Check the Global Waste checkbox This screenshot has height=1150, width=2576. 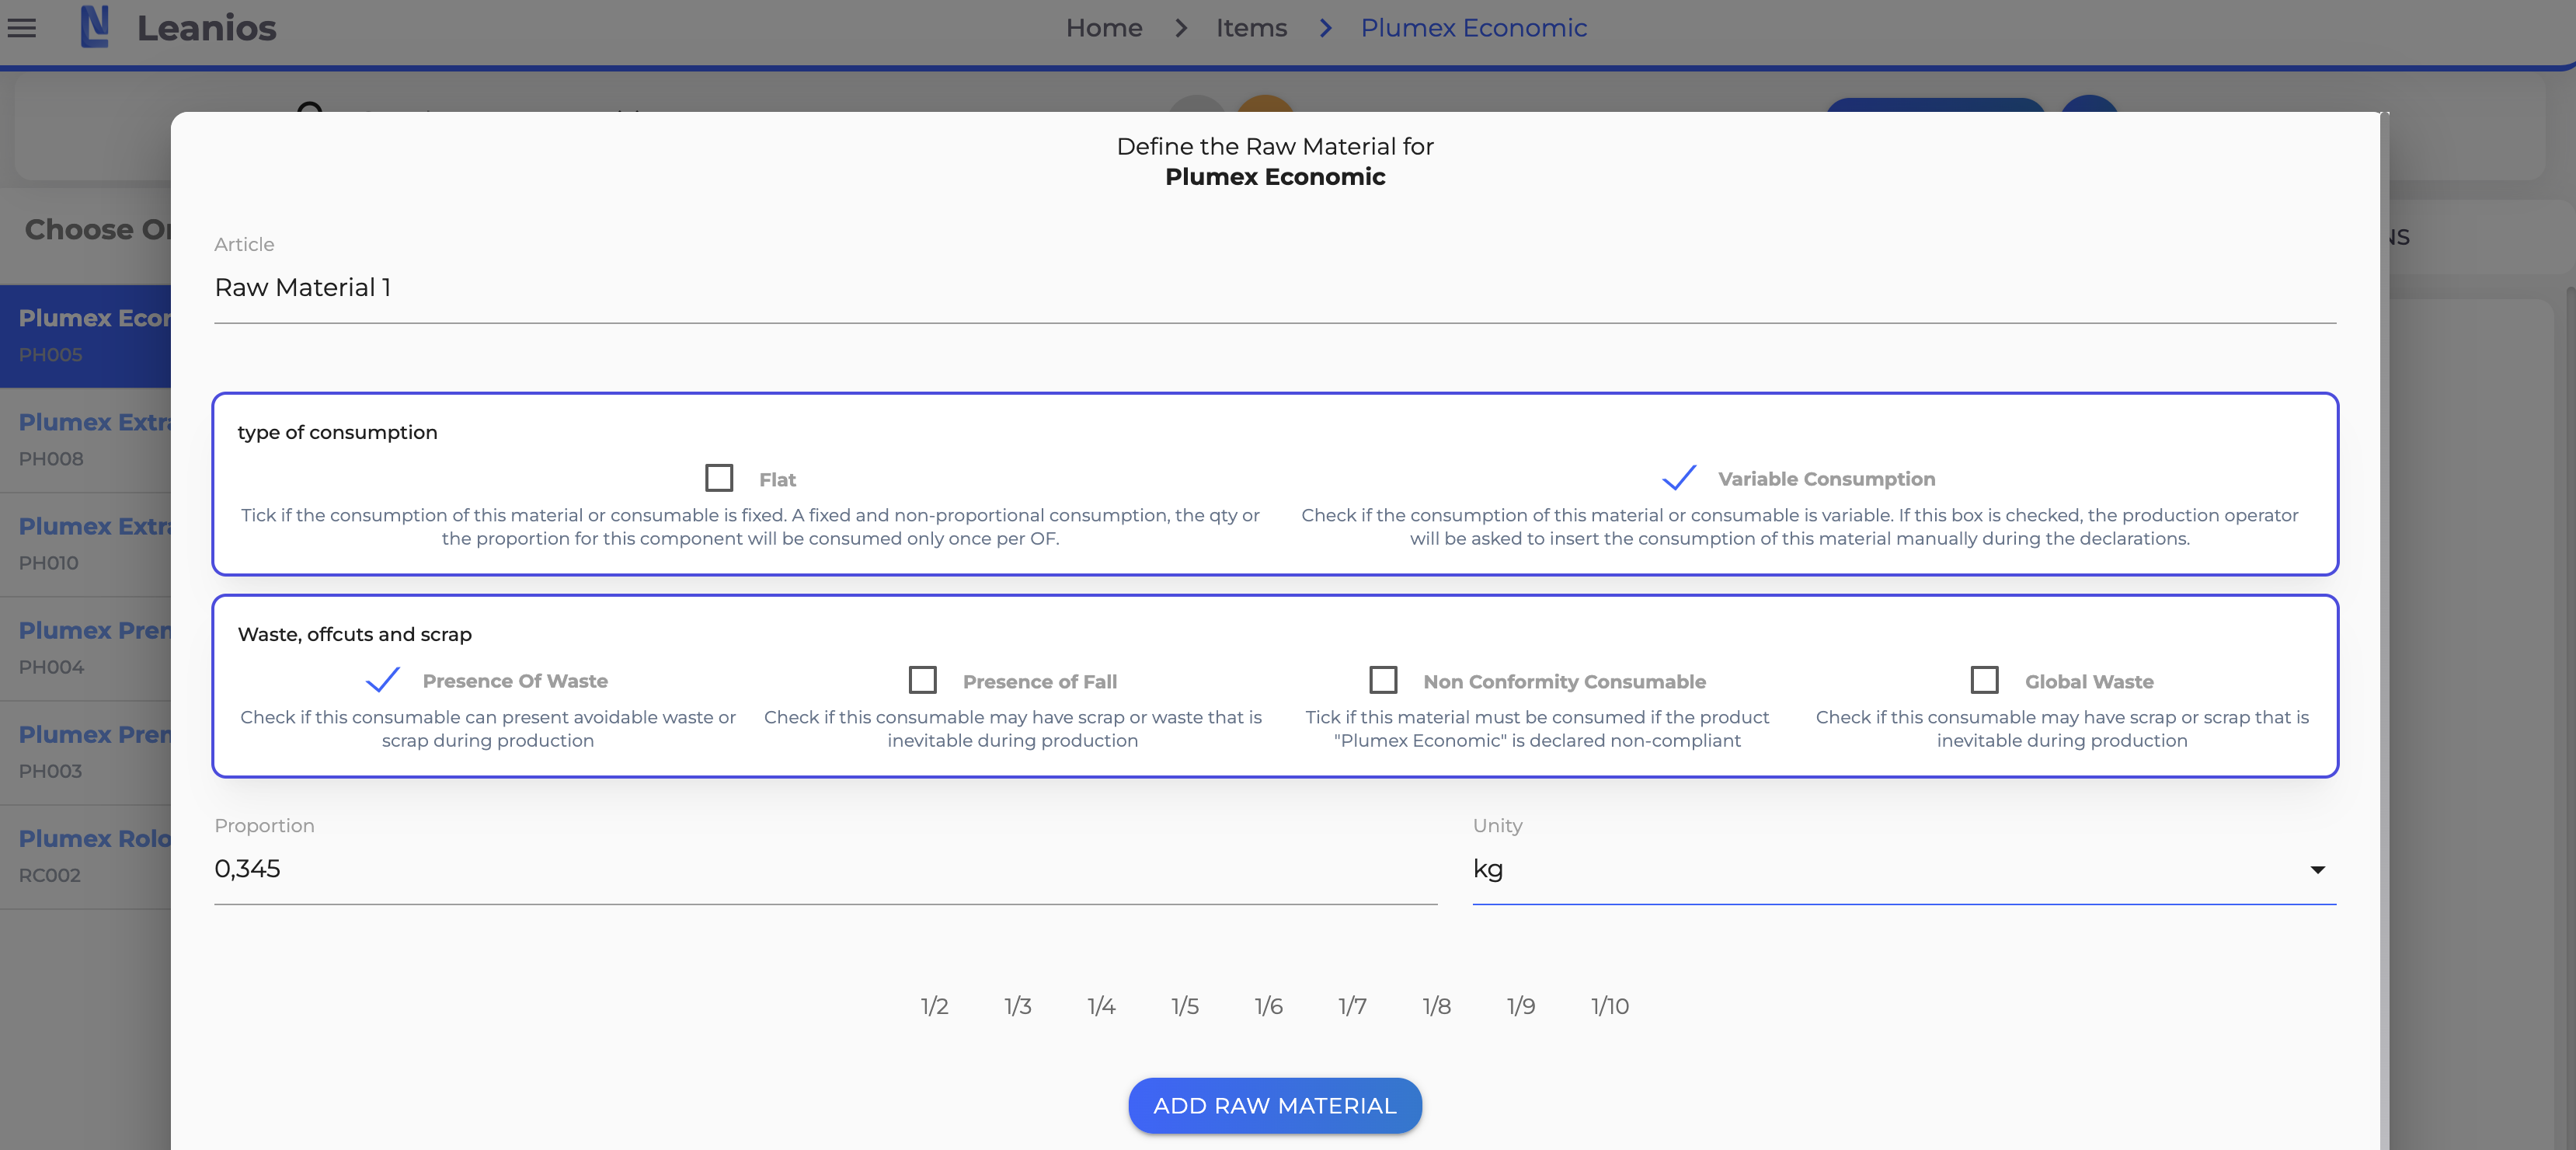click(1984, 680)
